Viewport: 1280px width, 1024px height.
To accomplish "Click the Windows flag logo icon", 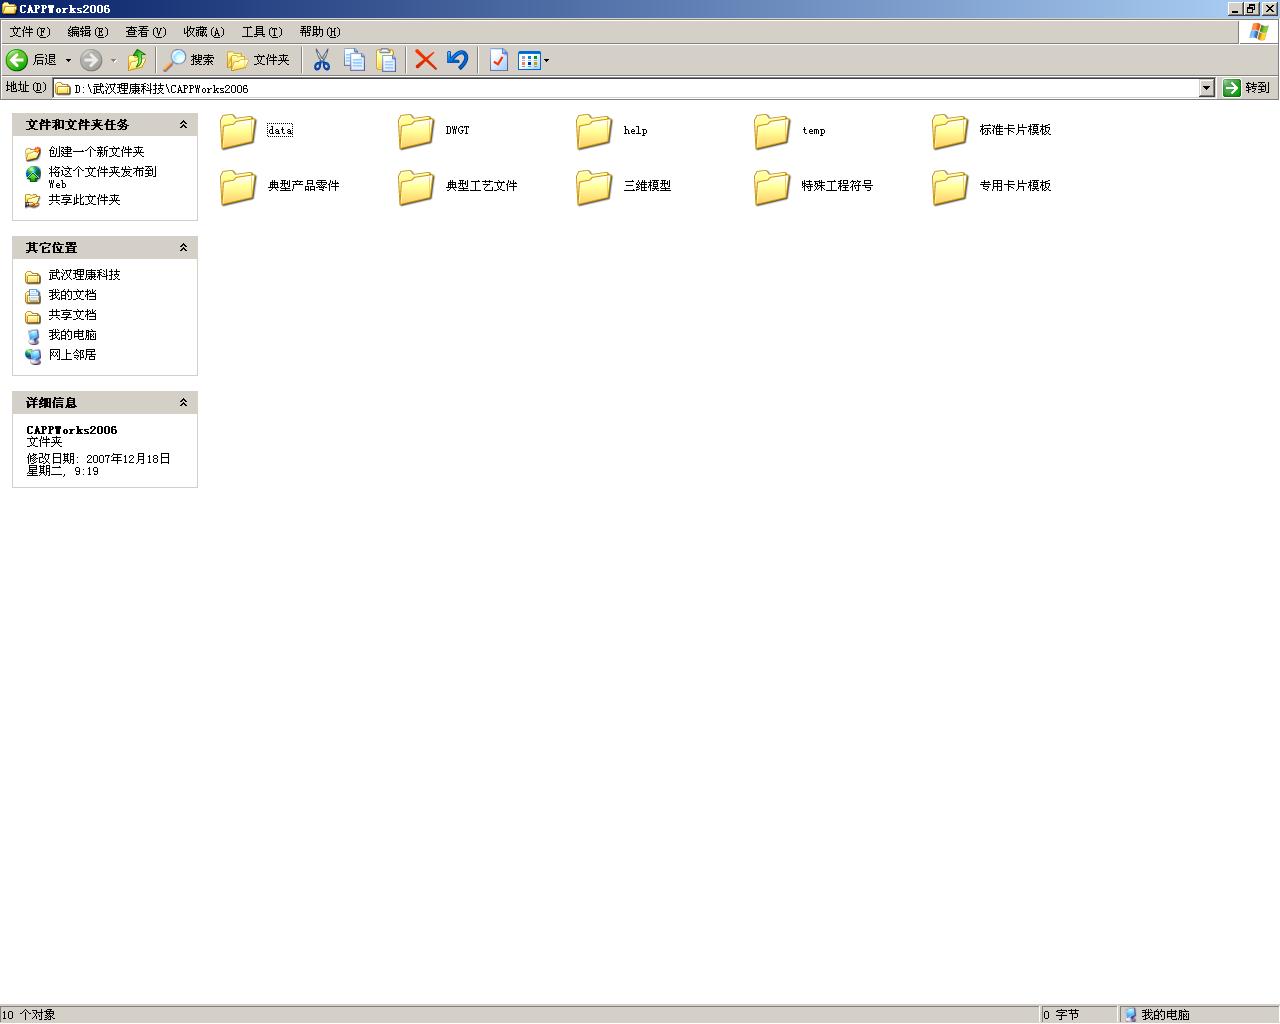I will [x=1259, y=32].
